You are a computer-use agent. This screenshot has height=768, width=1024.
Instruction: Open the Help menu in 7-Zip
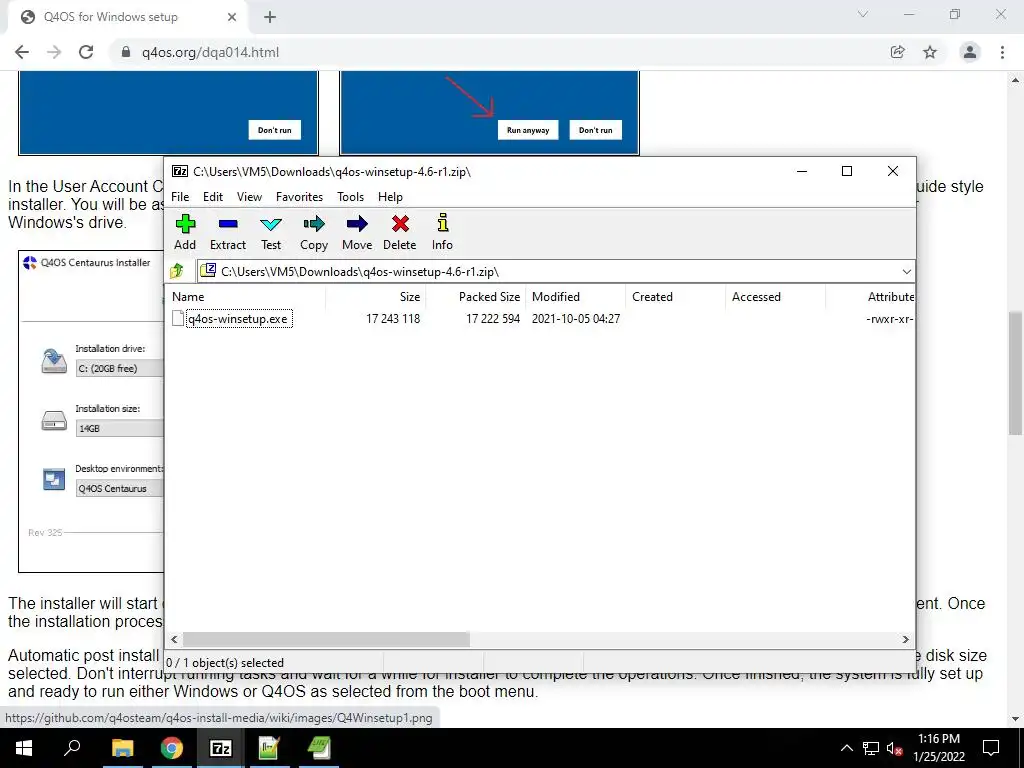pyautogui.click(x=390, y=197)
